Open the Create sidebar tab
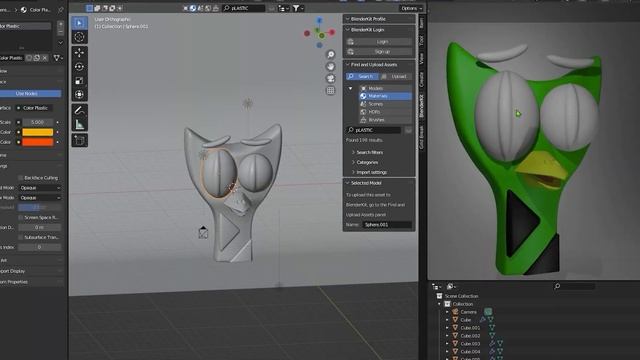Screen dimensions: 640x360 pyautogui.click(x=422, y=79)
